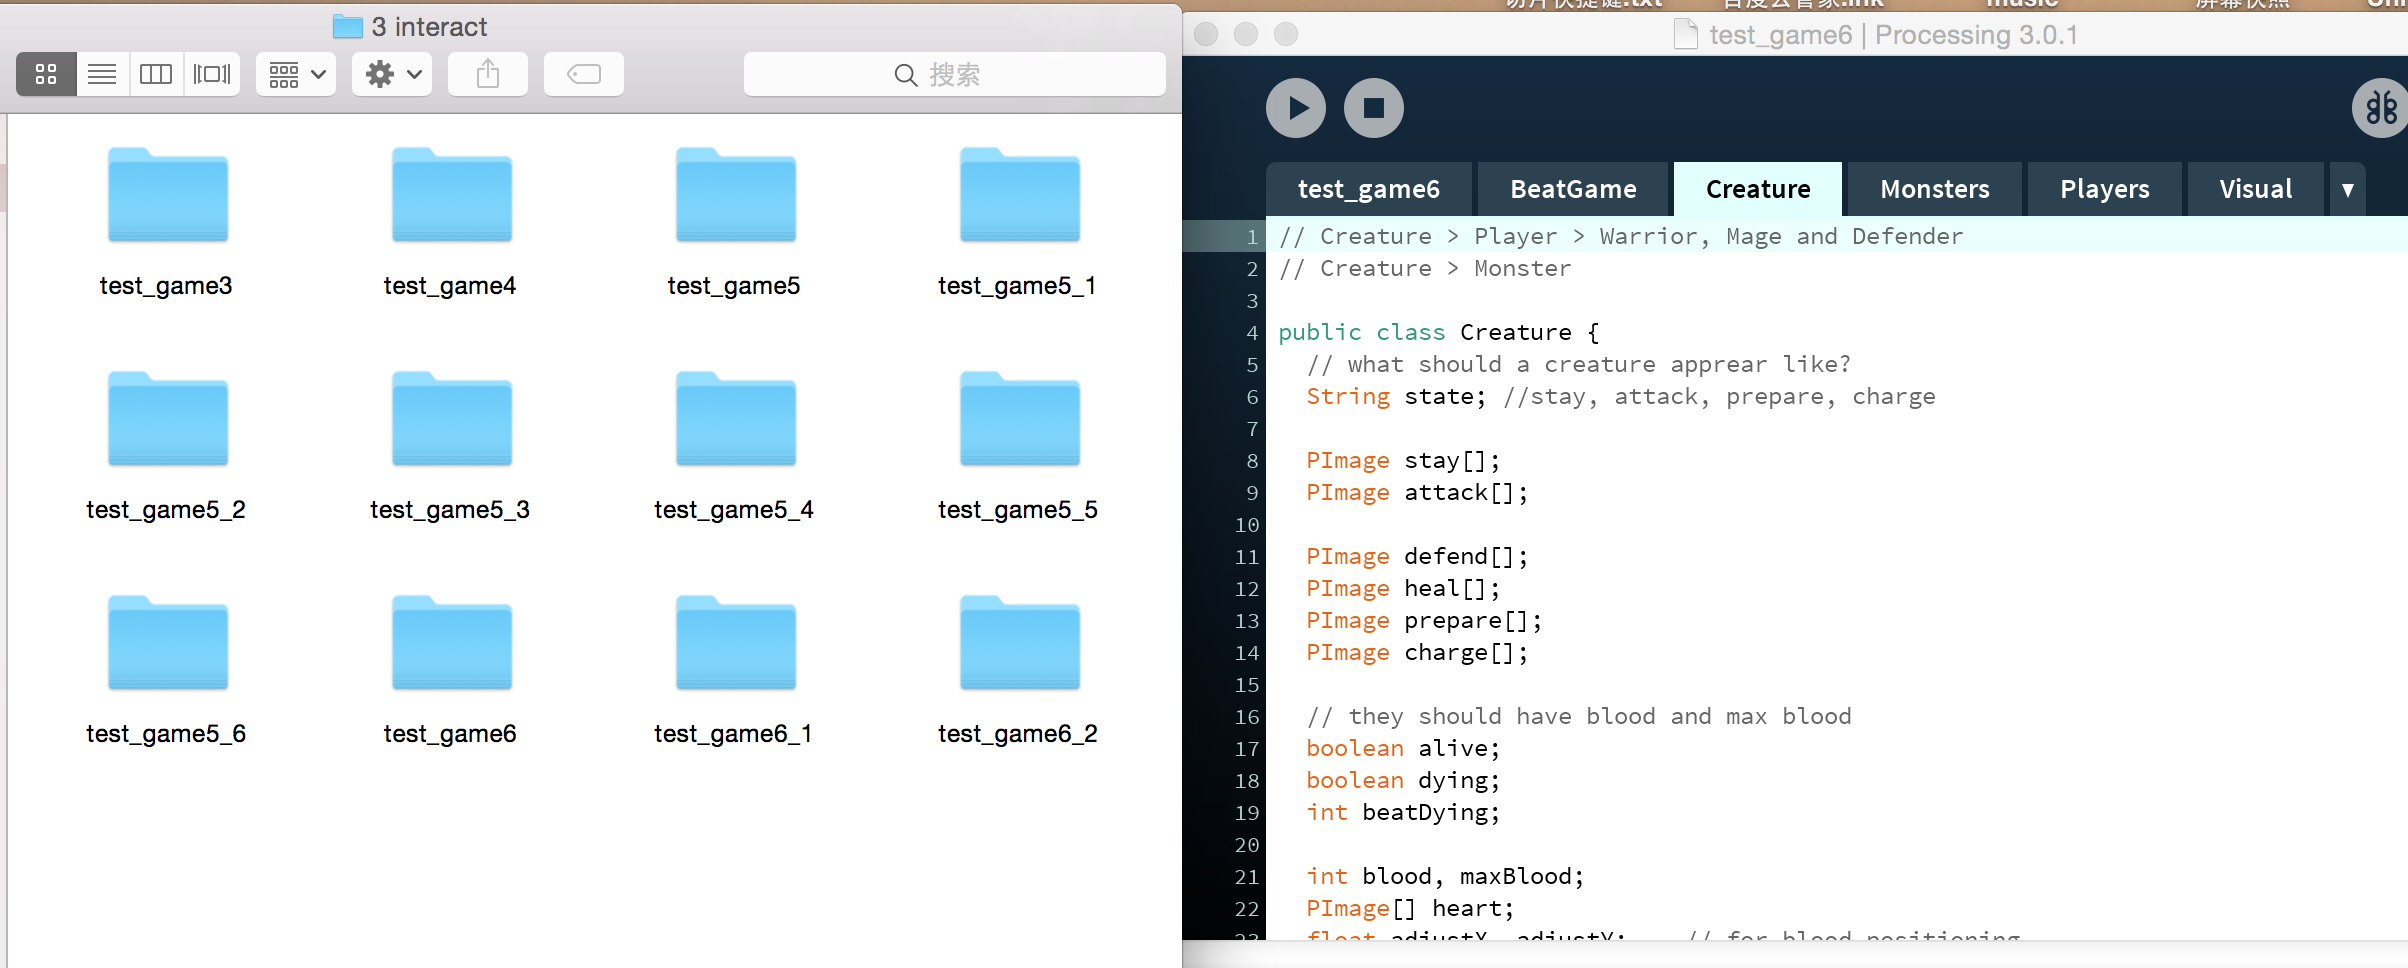
Task: Expand the hidden tabs arrow
Action: click(2347, 189)
